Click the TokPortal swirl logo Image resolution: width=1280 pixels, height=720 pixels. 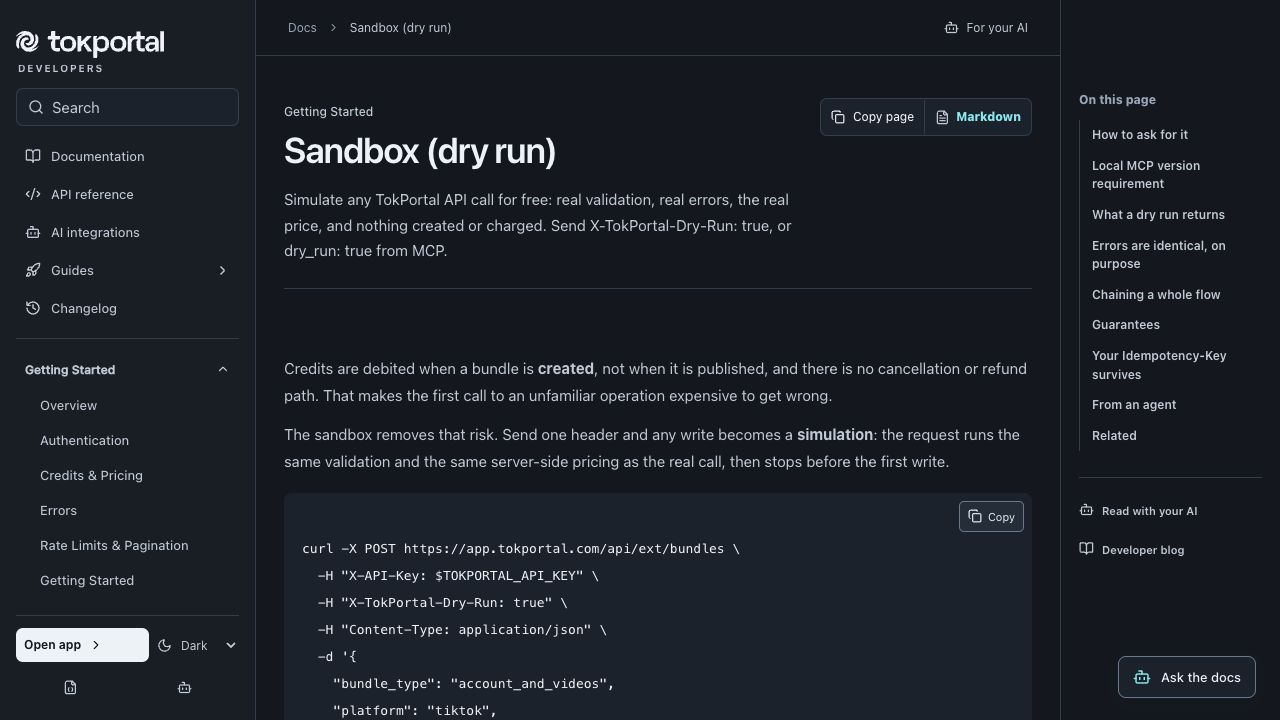point(27,42)
